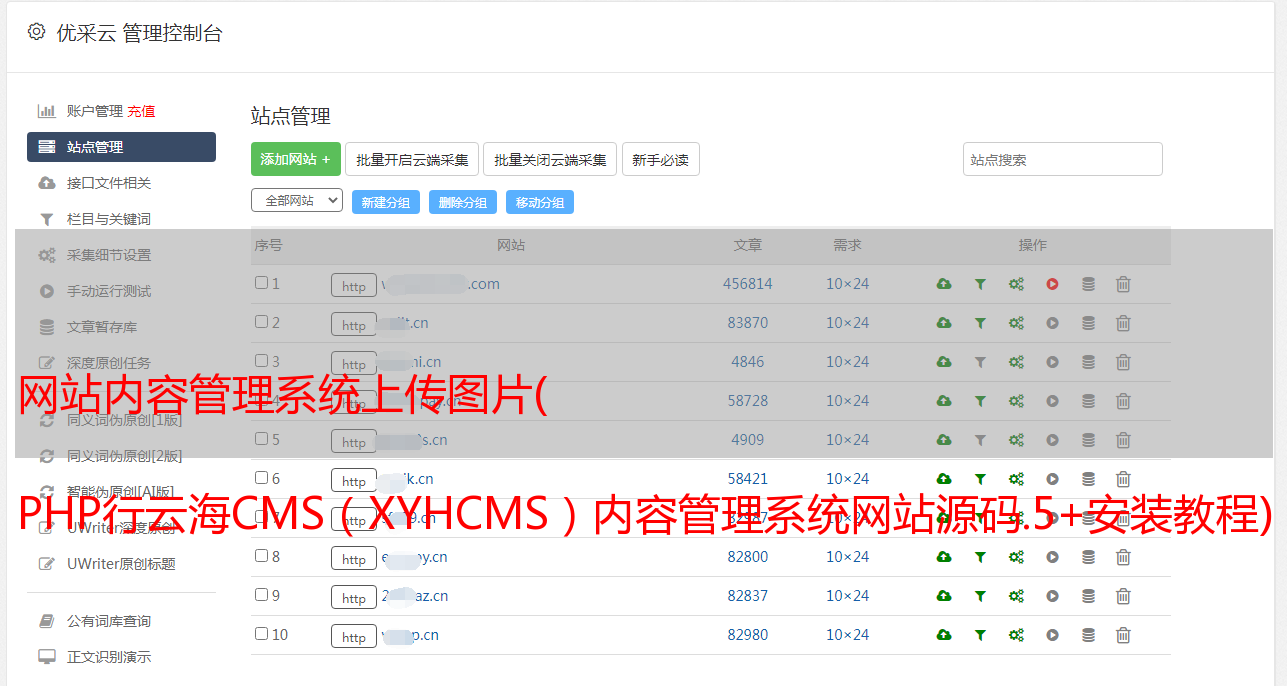Image resolution: width=1287 pixels, height=686 pixels.
Task: Click the 批量开启云端采集 button
Action: click(412, 159)
